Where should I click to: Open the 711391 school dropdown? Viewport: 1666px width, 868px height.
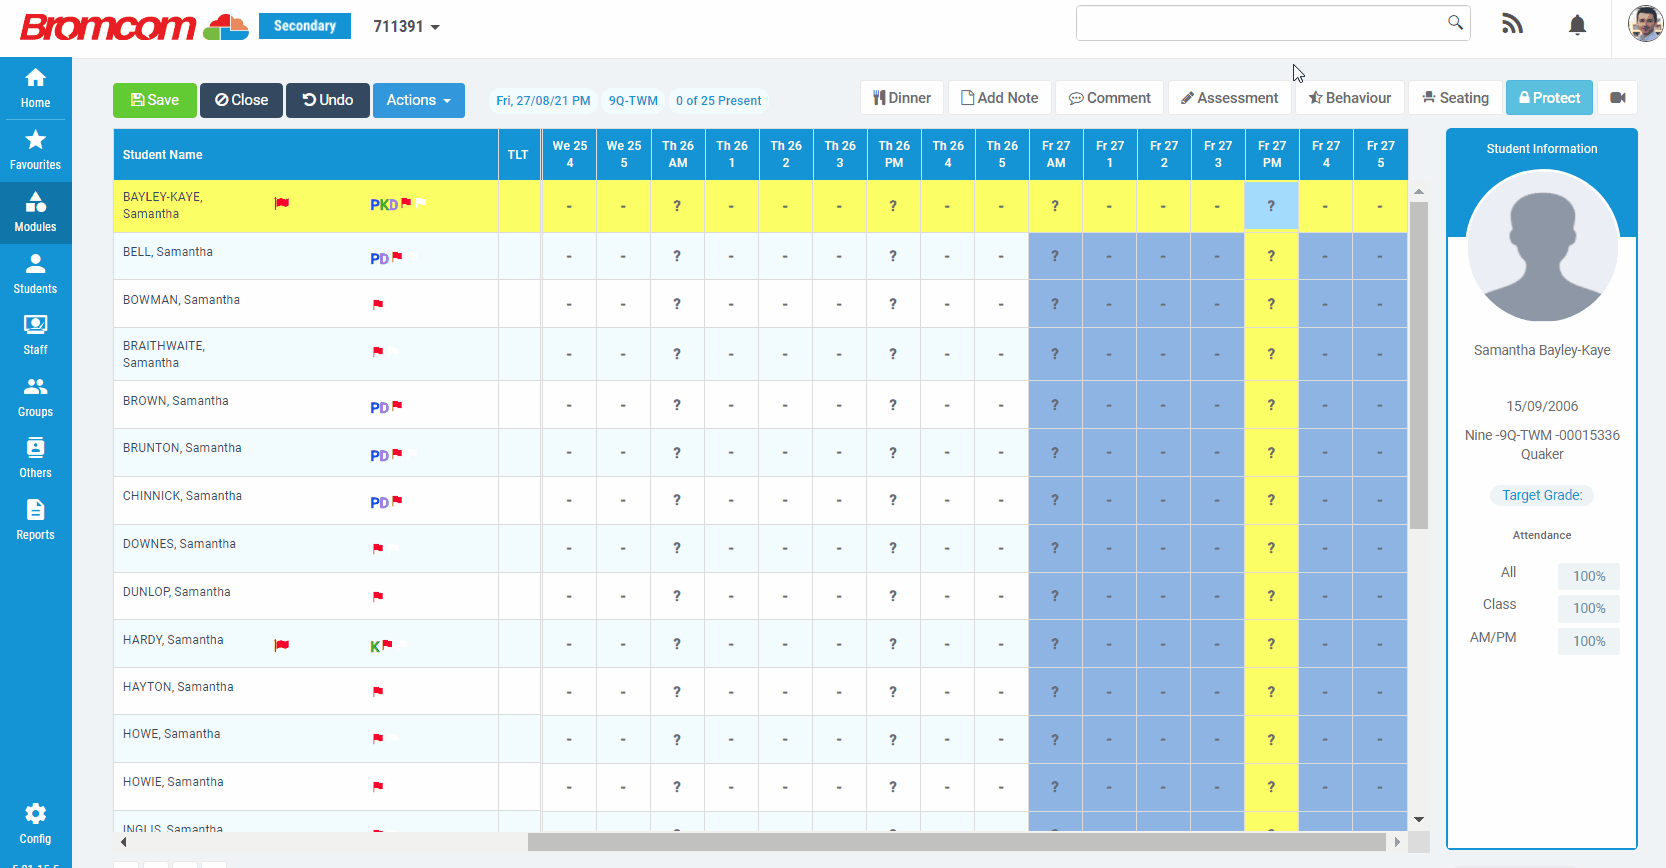pos(406,27)
